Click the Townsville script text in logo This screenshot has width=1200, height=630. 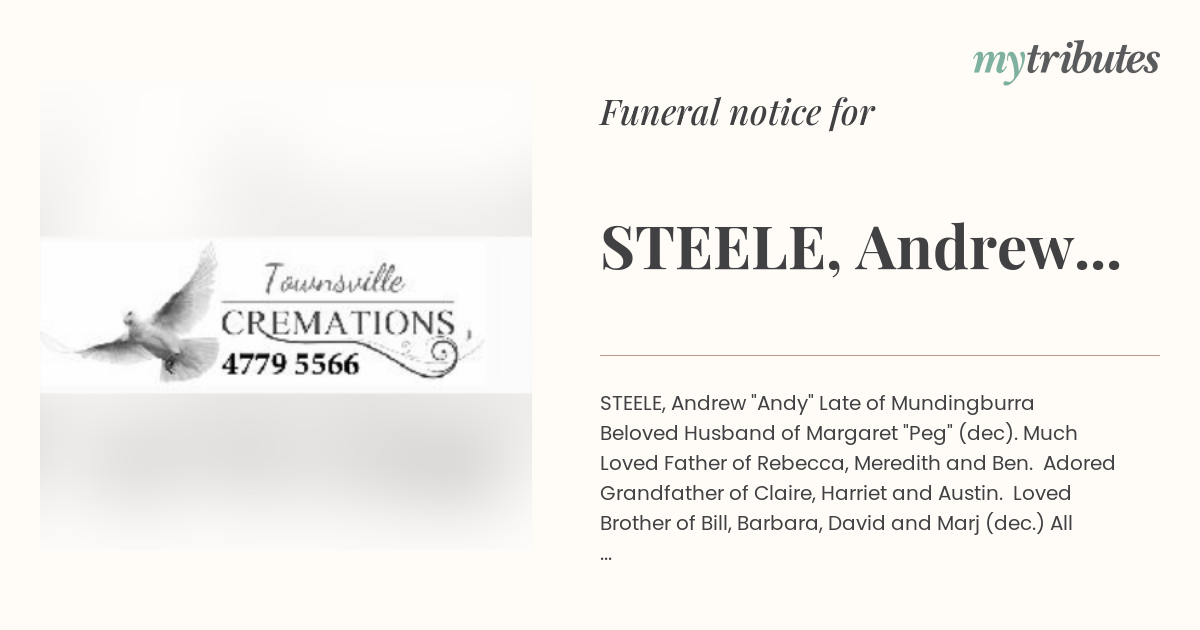335,279
